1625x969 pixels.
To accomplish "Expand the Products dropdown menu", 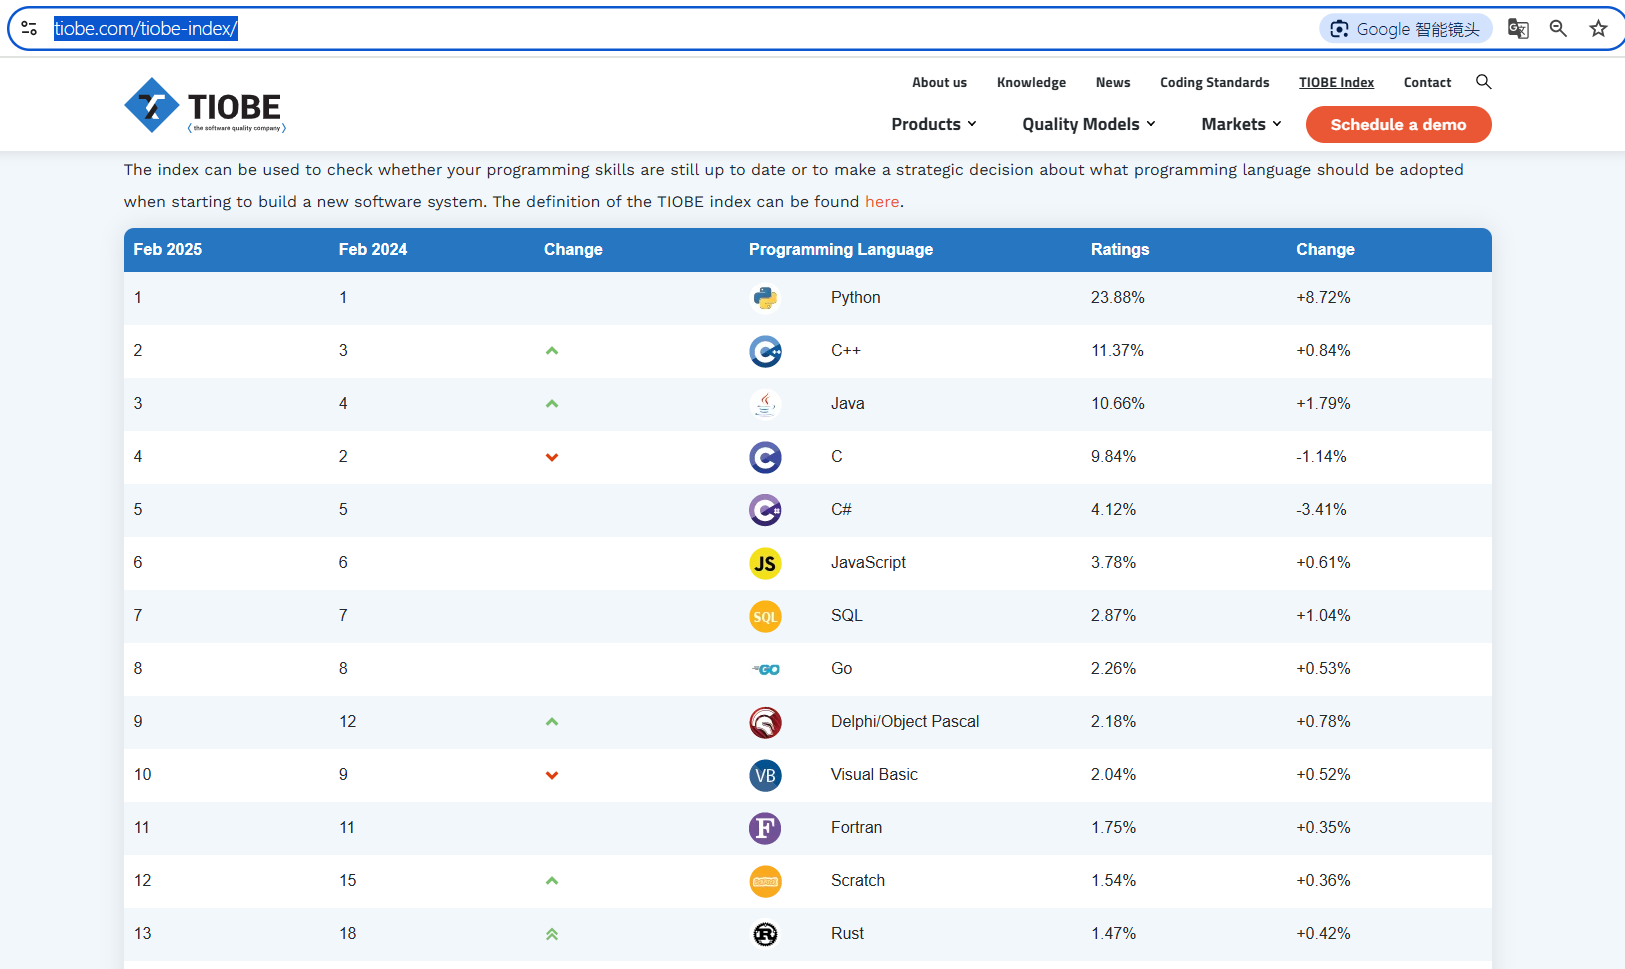I will point(934,124).
